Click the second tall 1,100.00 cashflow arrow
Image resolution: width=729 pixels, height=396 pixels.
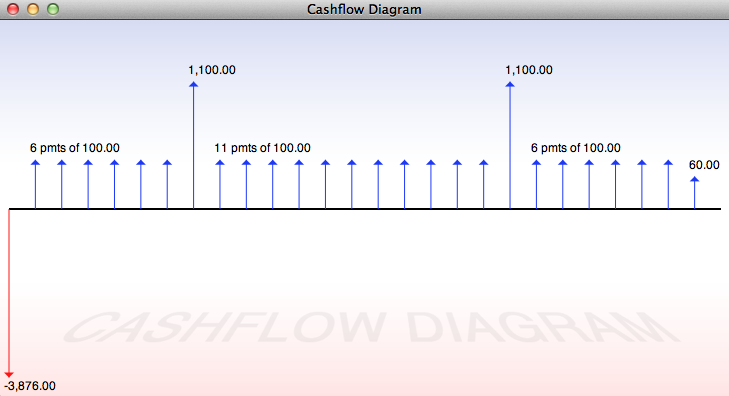pyautogui.click(x=510, y=145)
